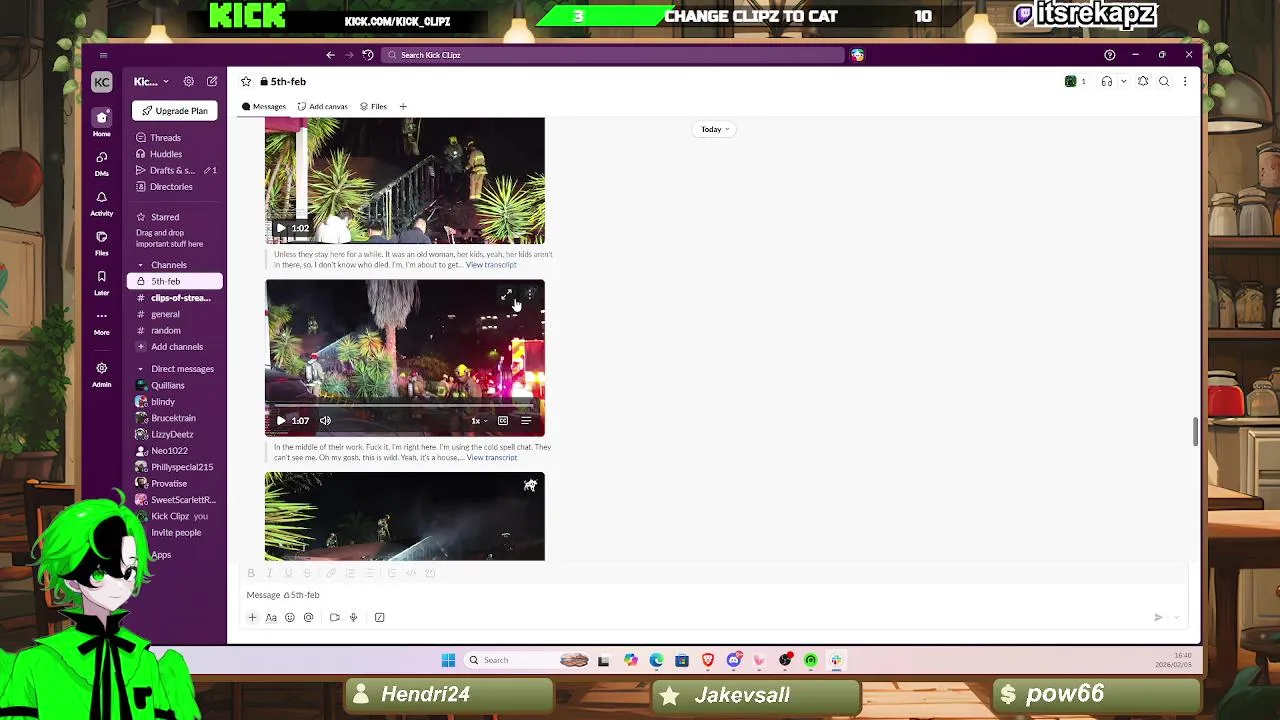Screen dimensions: 1280x720
Task: Open the More menu in left rail
Action: tap(101, 322)
